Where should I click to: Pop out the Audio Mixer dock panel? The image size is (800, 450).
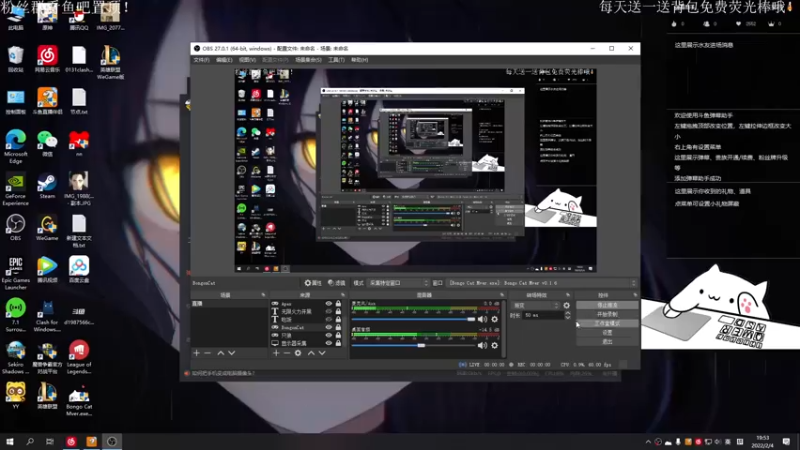pos(502,295)
